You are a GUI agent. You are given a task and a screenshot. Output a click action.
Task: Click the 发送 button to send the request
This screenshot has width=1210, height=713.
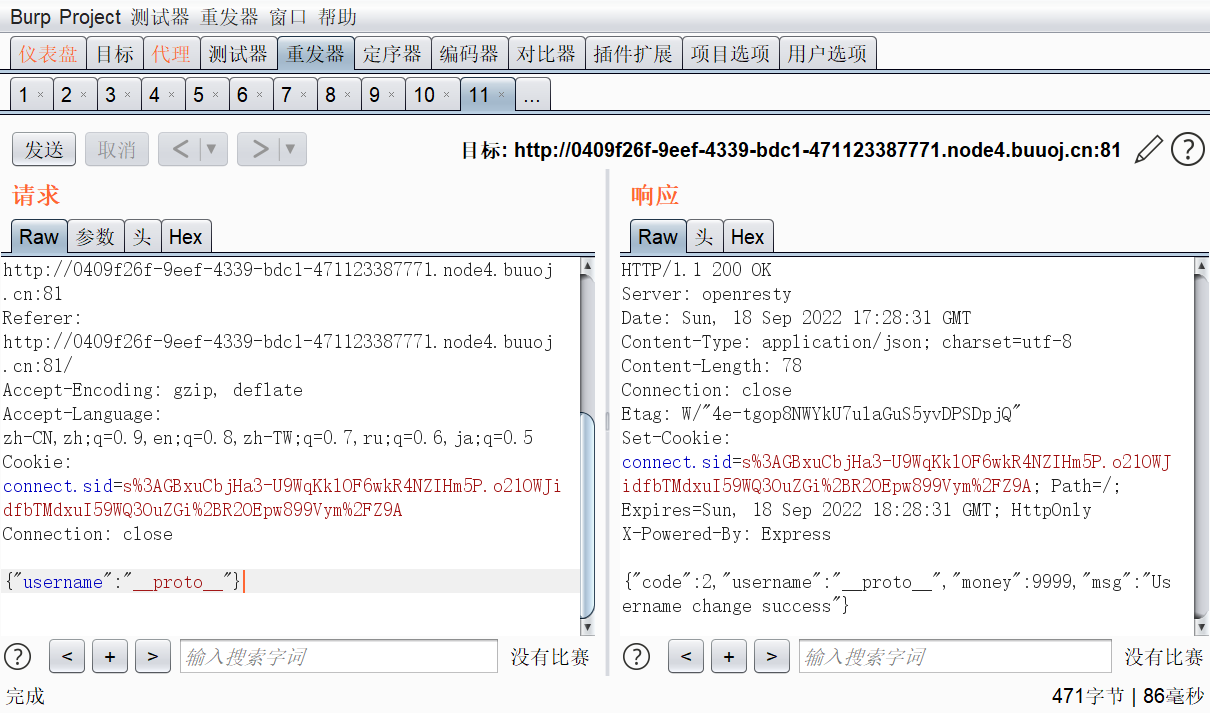(x=43, y=149)
